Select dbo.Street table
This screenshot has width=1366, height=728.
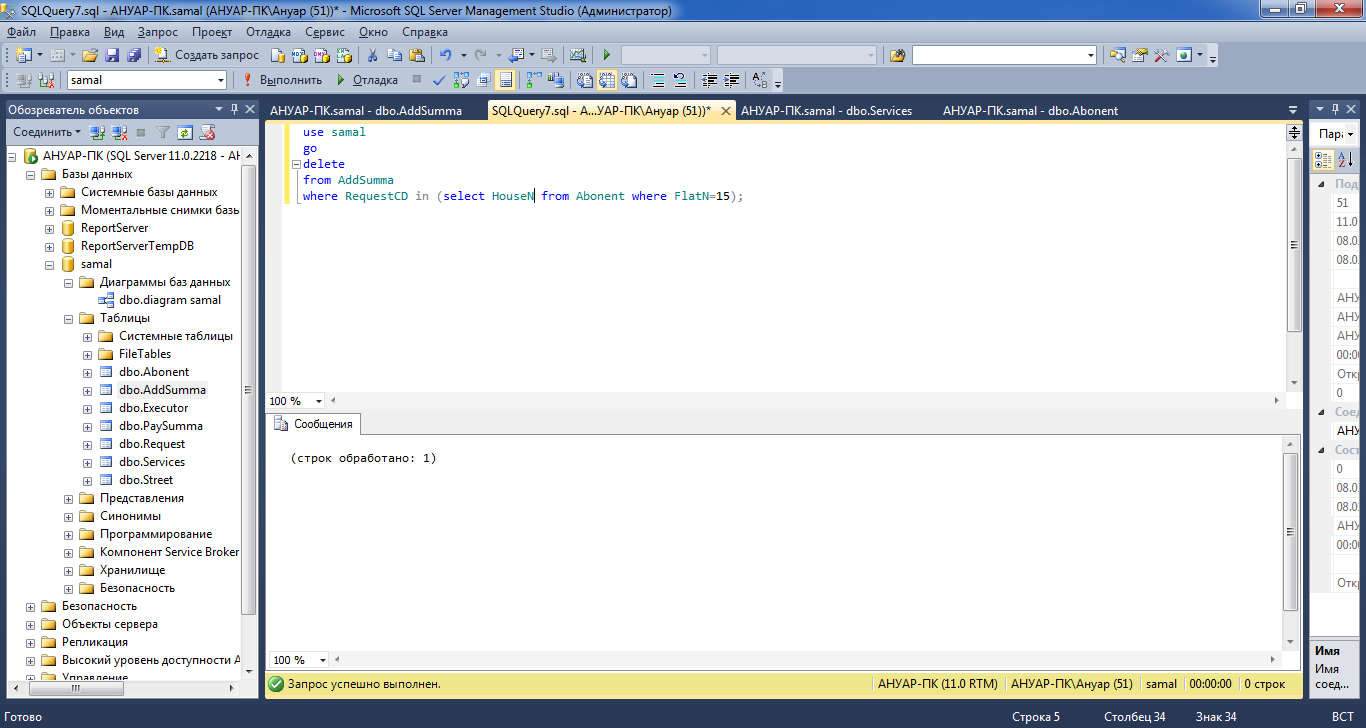point(146,480)
